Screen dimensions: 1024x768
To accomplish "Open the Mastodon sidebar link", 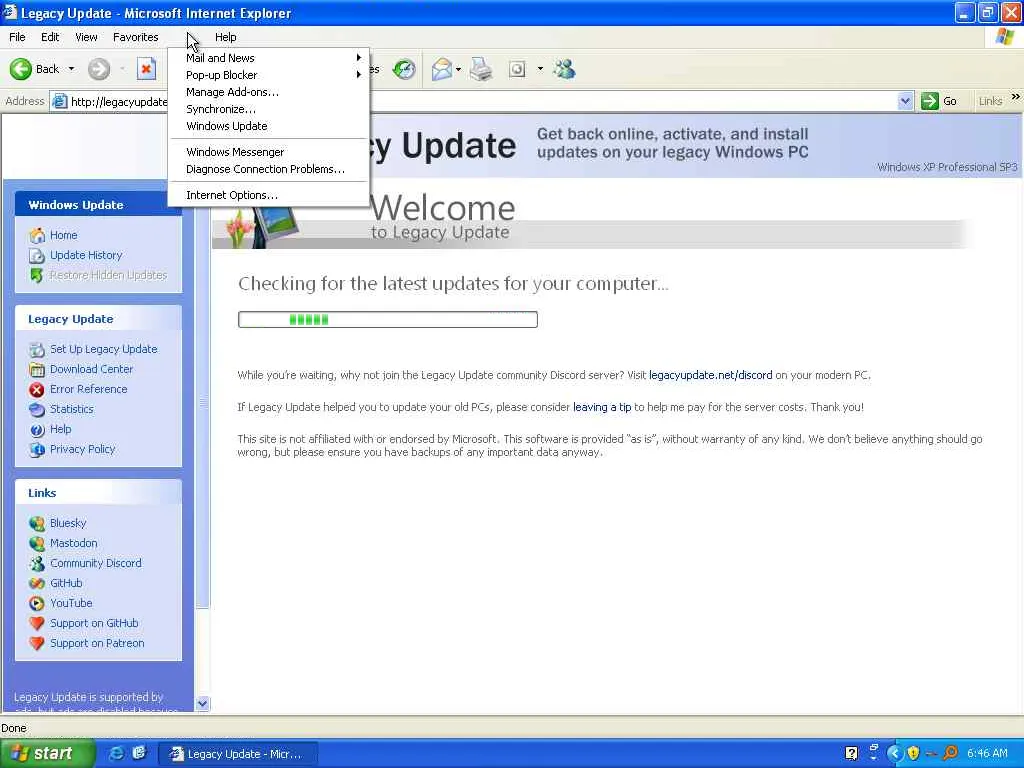I will (74, 543).
